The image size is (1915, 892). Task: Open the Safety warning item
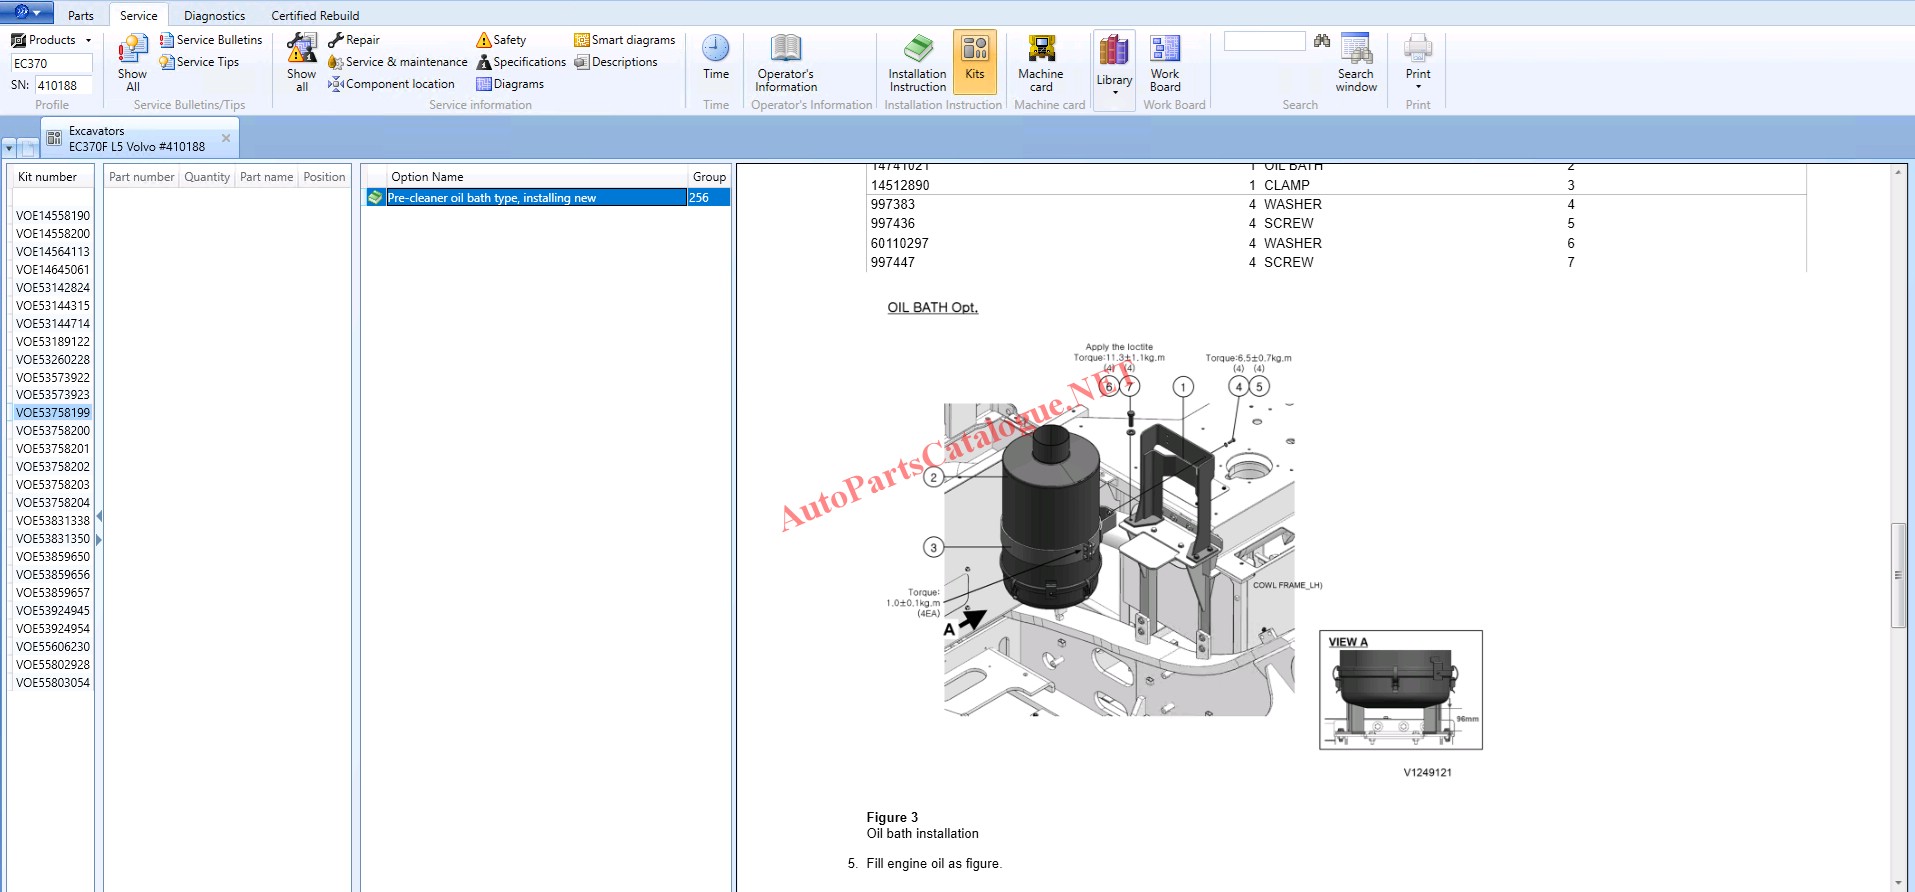[501, 40]
